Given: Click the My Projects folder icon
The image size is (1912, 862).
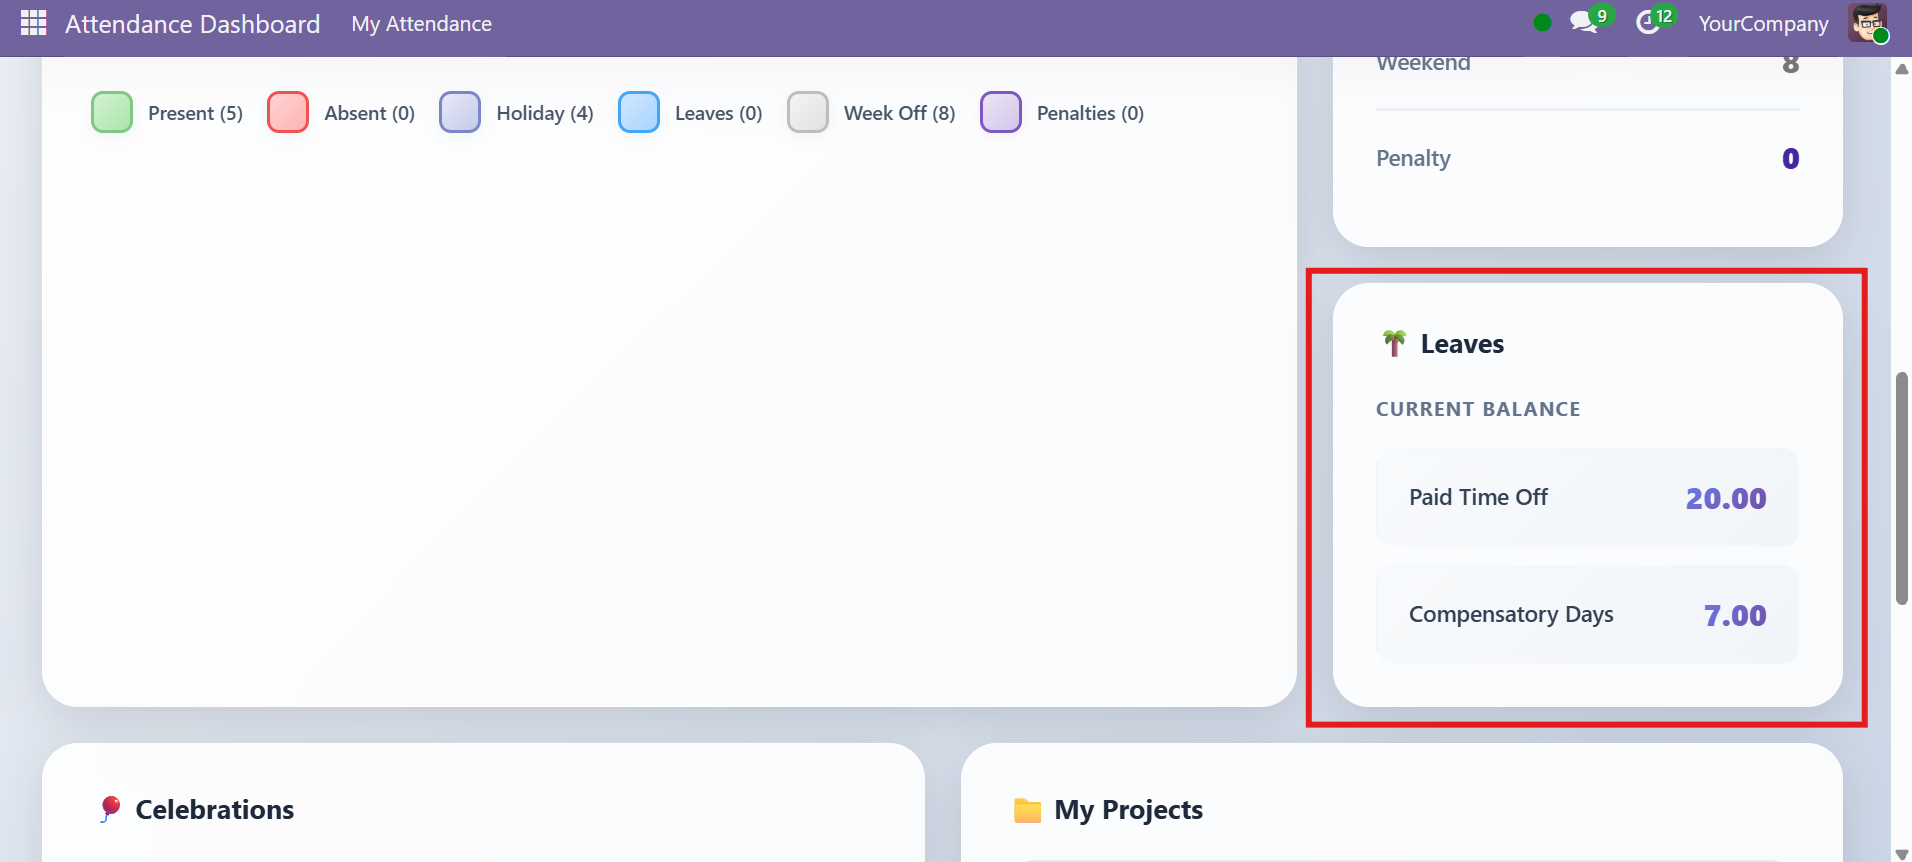Looking at the screenshot, I should pyautogui.click(x=1027, y=810).
